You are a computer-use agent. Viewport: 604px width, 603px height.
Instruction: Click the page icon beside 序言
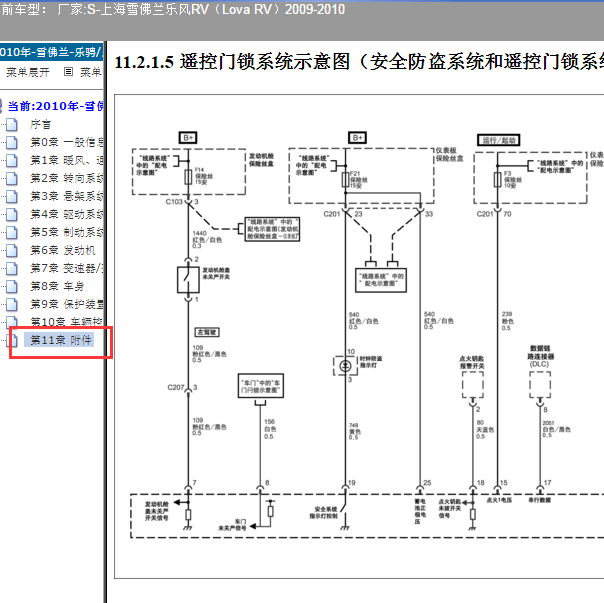(12, 124)
